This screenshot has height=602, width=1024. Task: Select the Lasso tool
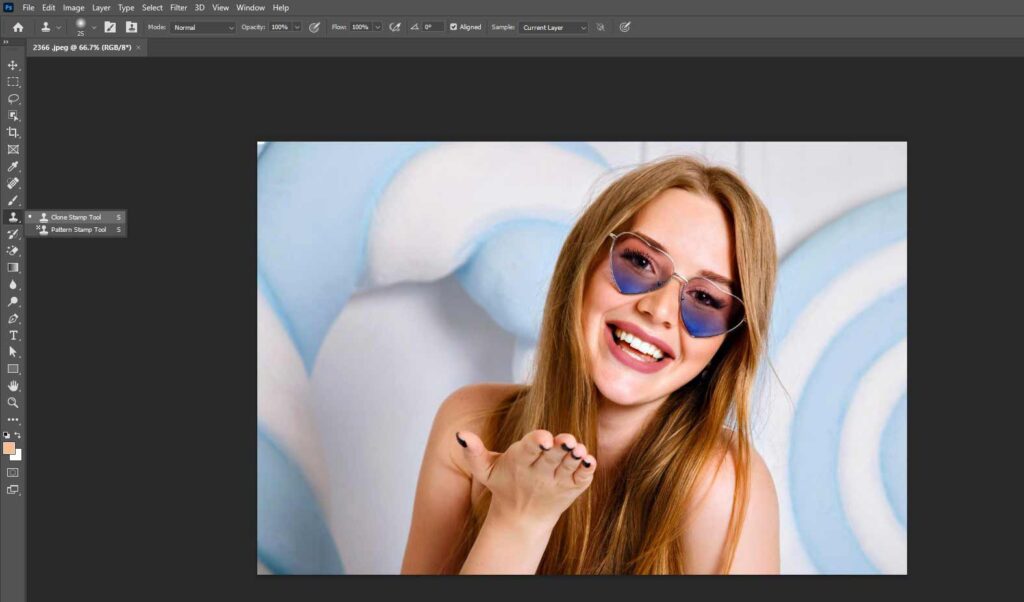pos(12,99)
